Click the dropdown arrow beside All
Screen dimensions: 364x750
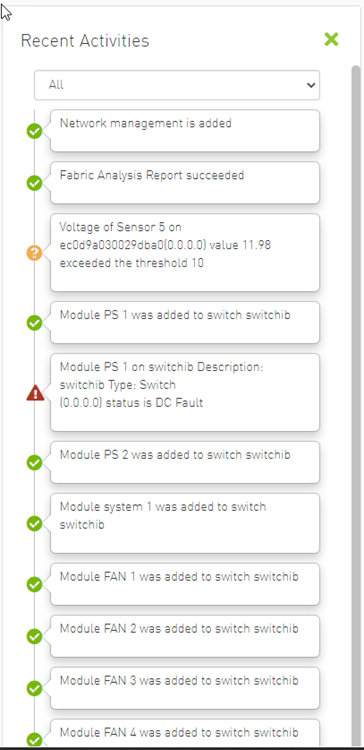coord(311,85)
